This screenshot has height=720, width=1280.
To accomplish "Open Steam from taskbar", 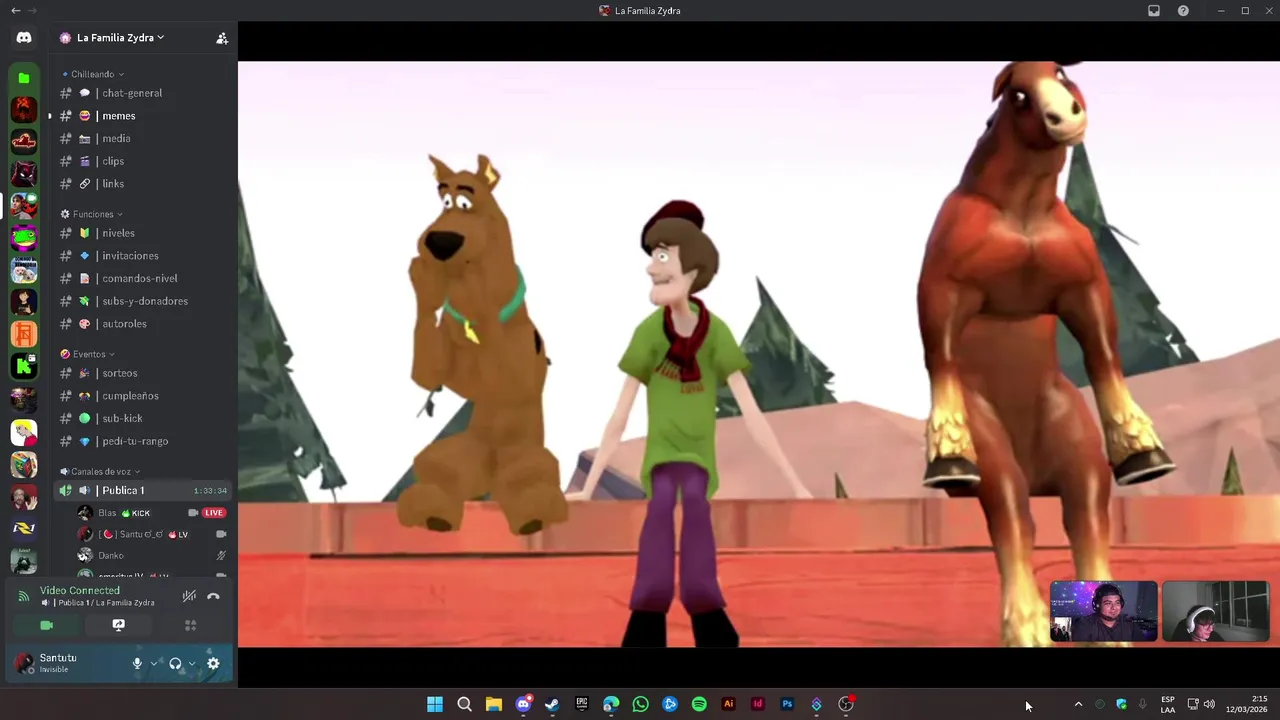I will [552, 704].
